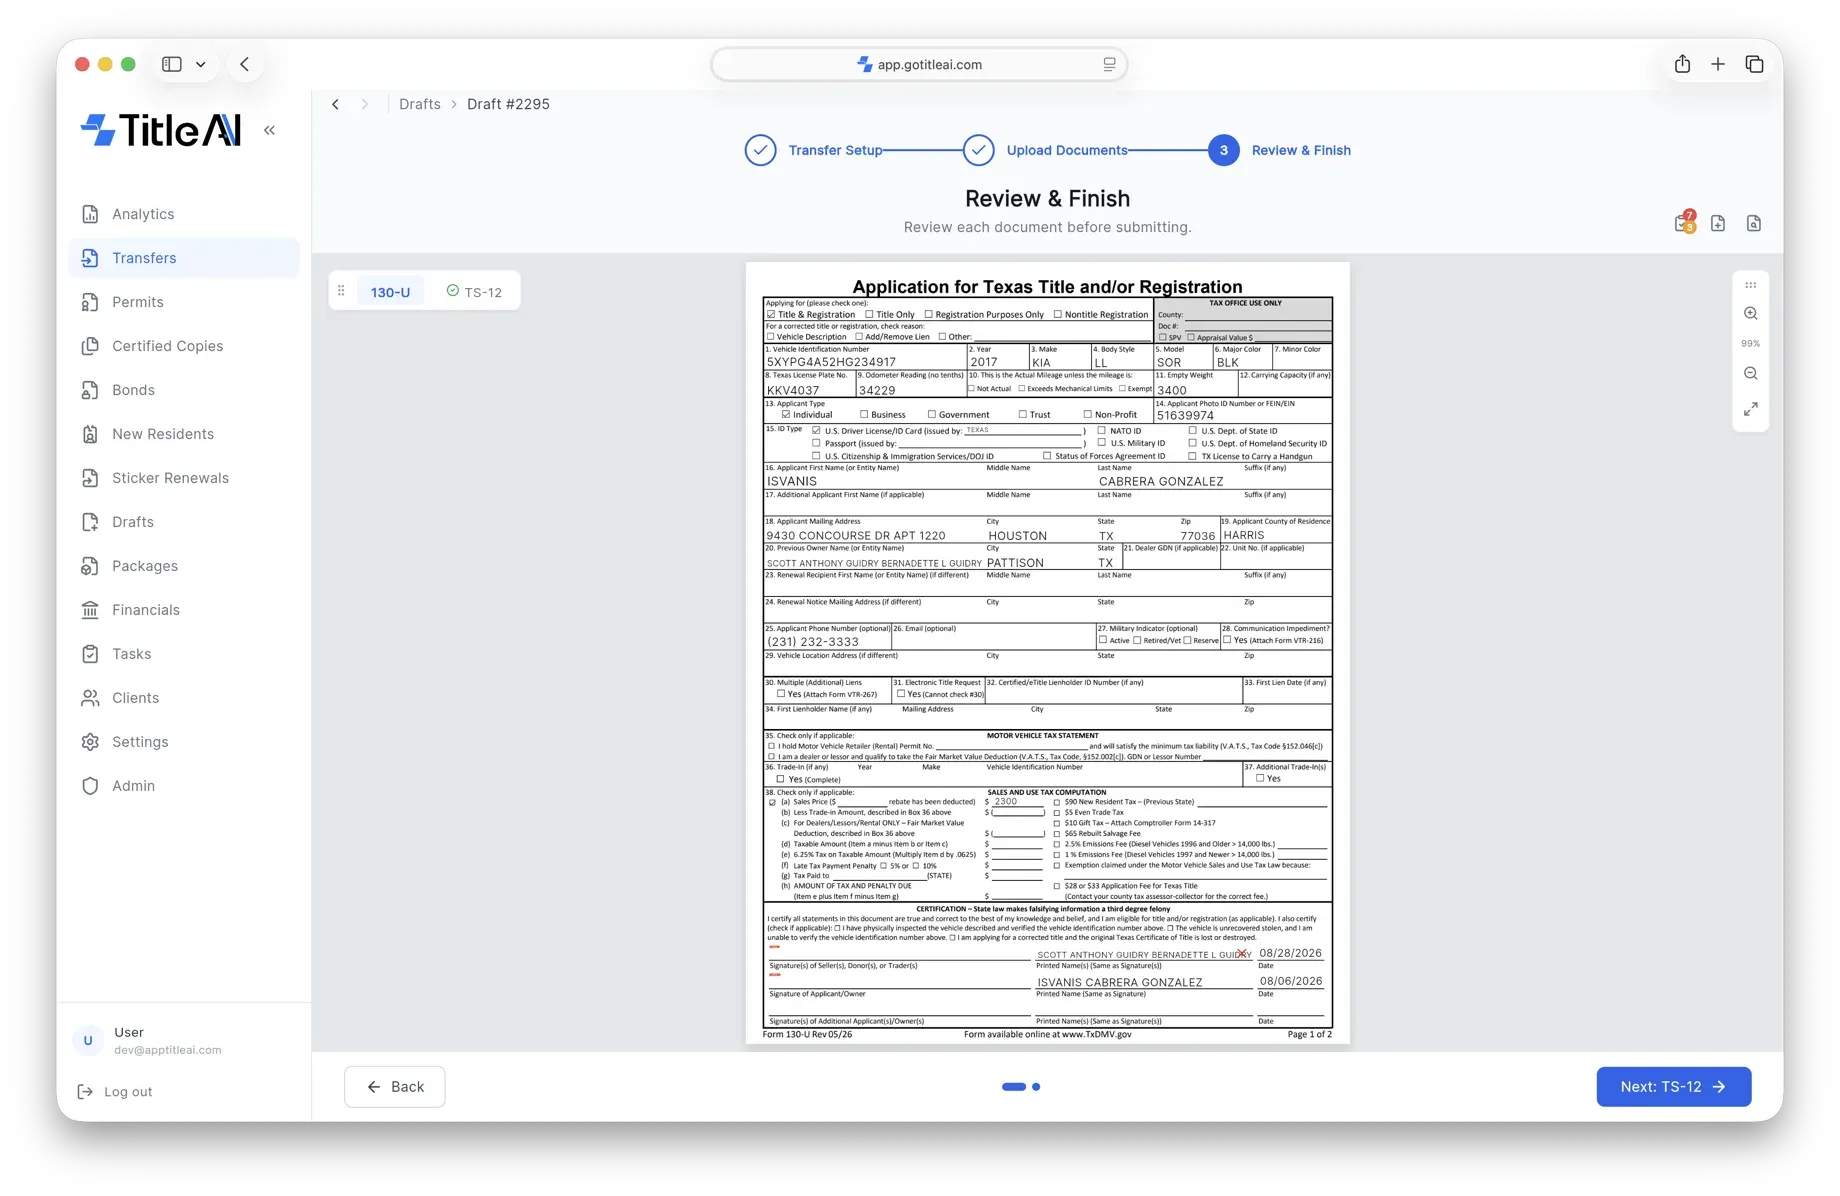
Task: Open the Bonds sidebar section
Action: pyautogui.click(x=184, y=390)
